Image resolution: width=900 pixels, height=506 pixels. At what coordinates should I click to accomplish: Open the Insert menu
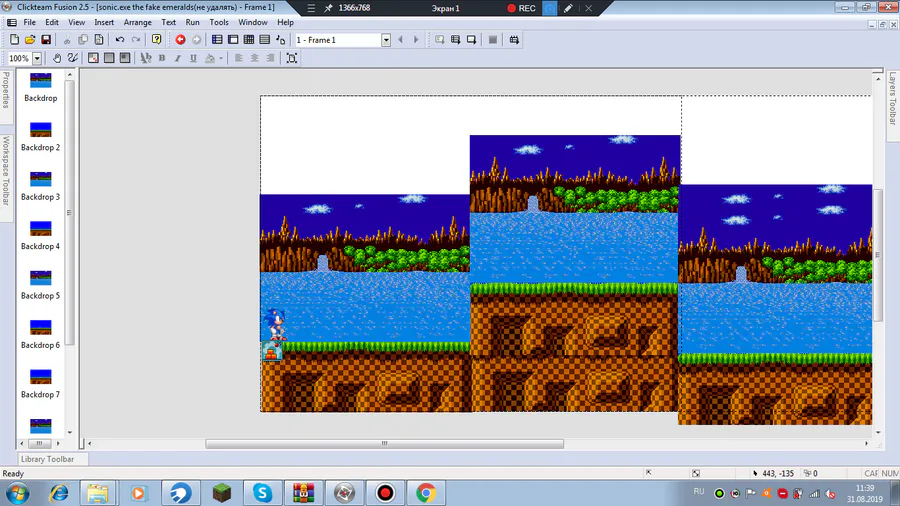tap(104, 22)
